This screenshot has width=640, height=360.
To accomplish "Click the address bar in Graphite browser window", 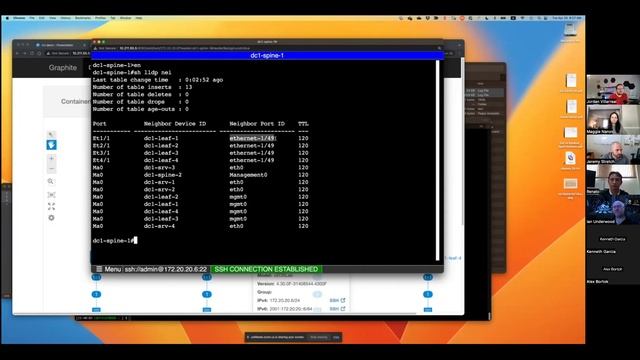I will click(67, 53).
